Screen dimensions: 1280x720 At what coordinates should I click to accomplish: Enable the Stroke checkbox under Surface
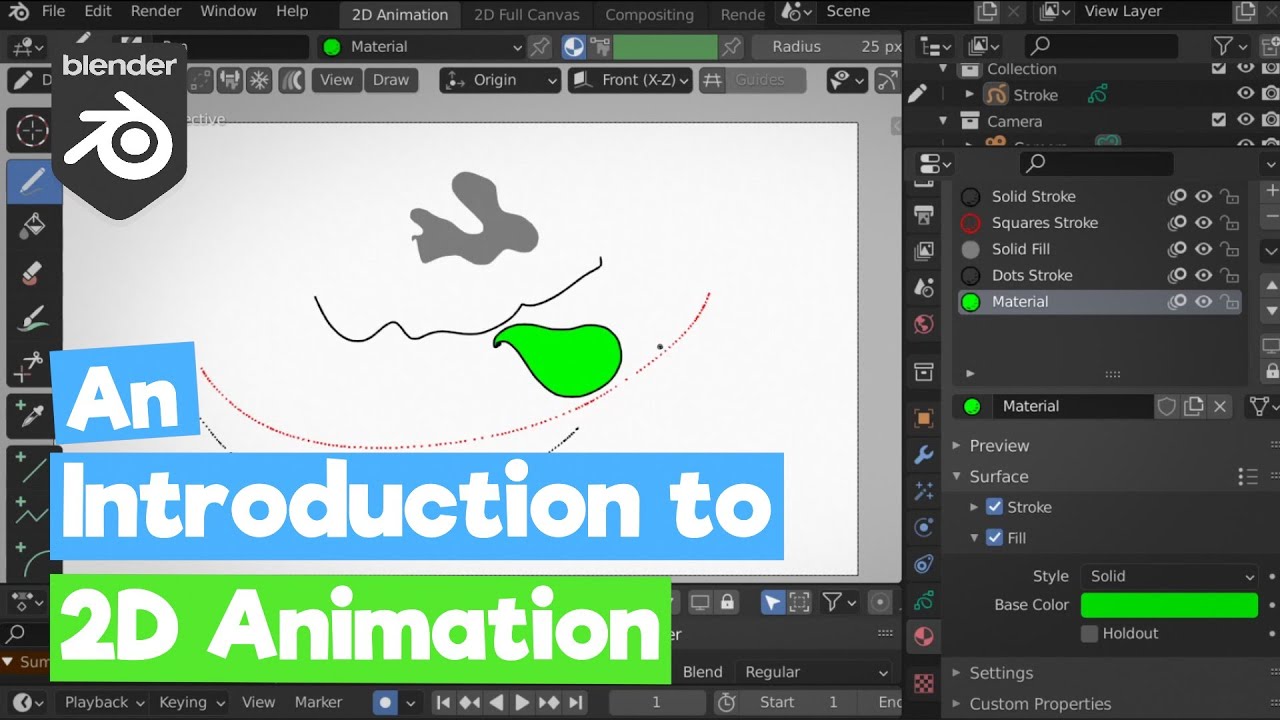point(994,507)
